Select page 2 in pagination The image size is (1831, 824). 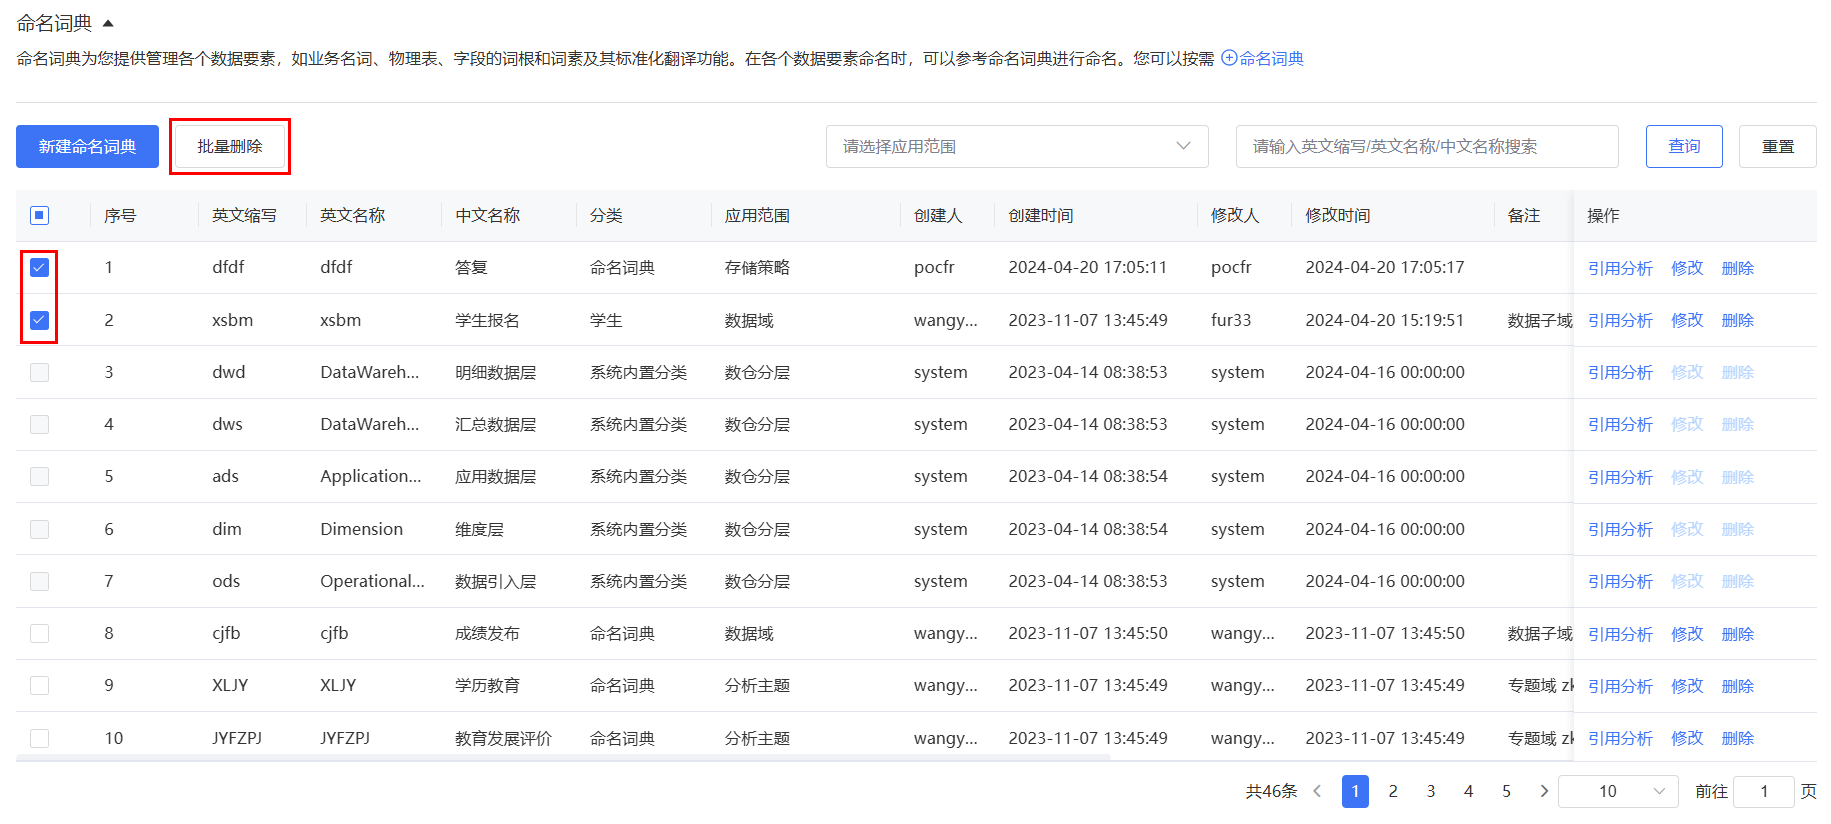(1393, 791)
